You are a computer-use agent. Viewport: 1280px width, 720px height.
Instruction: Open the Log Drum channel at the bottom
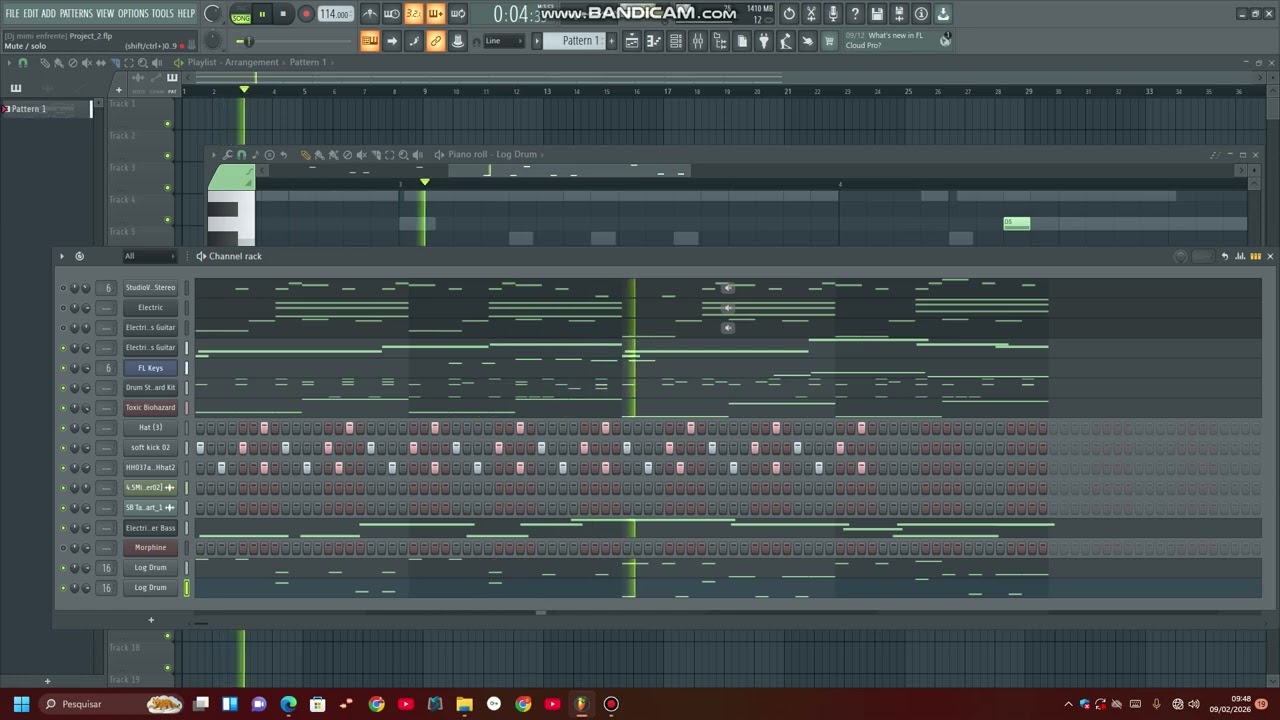tap(150, 588)
